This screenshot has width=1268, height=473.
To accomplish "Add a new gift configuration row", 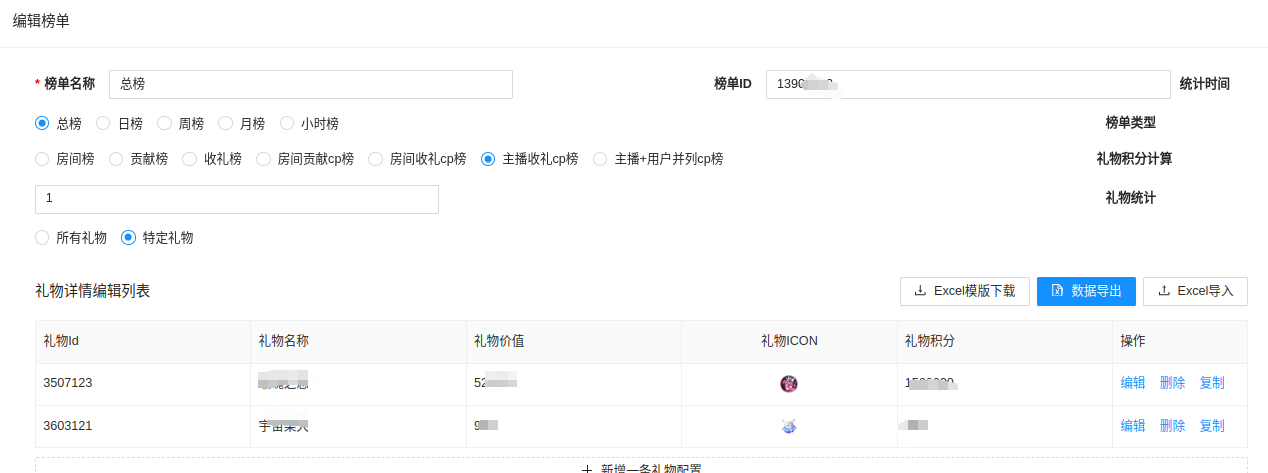I will tap(641, 467).
